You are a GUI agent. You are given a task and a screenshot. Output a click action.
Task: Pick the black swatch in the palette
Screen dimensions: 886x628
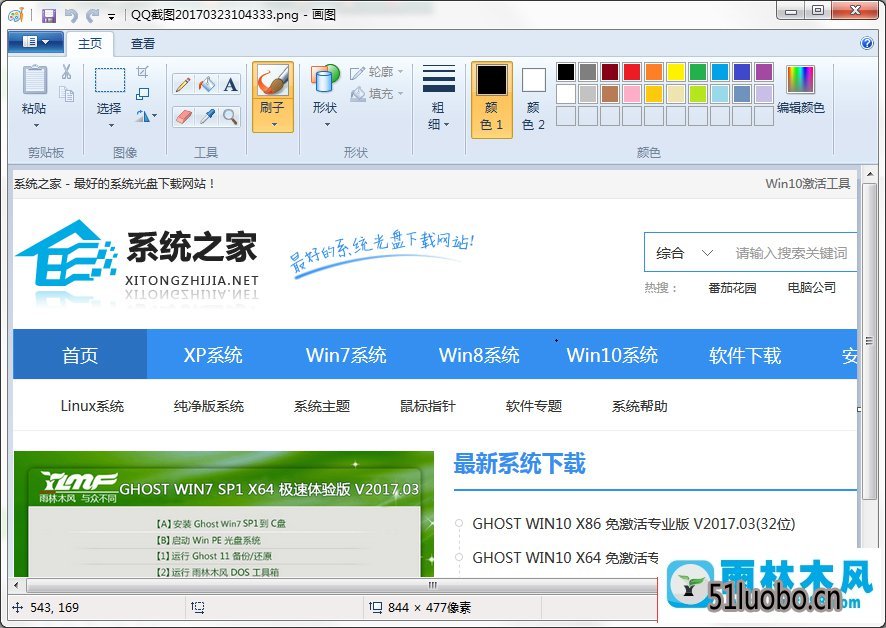[566, 72]
